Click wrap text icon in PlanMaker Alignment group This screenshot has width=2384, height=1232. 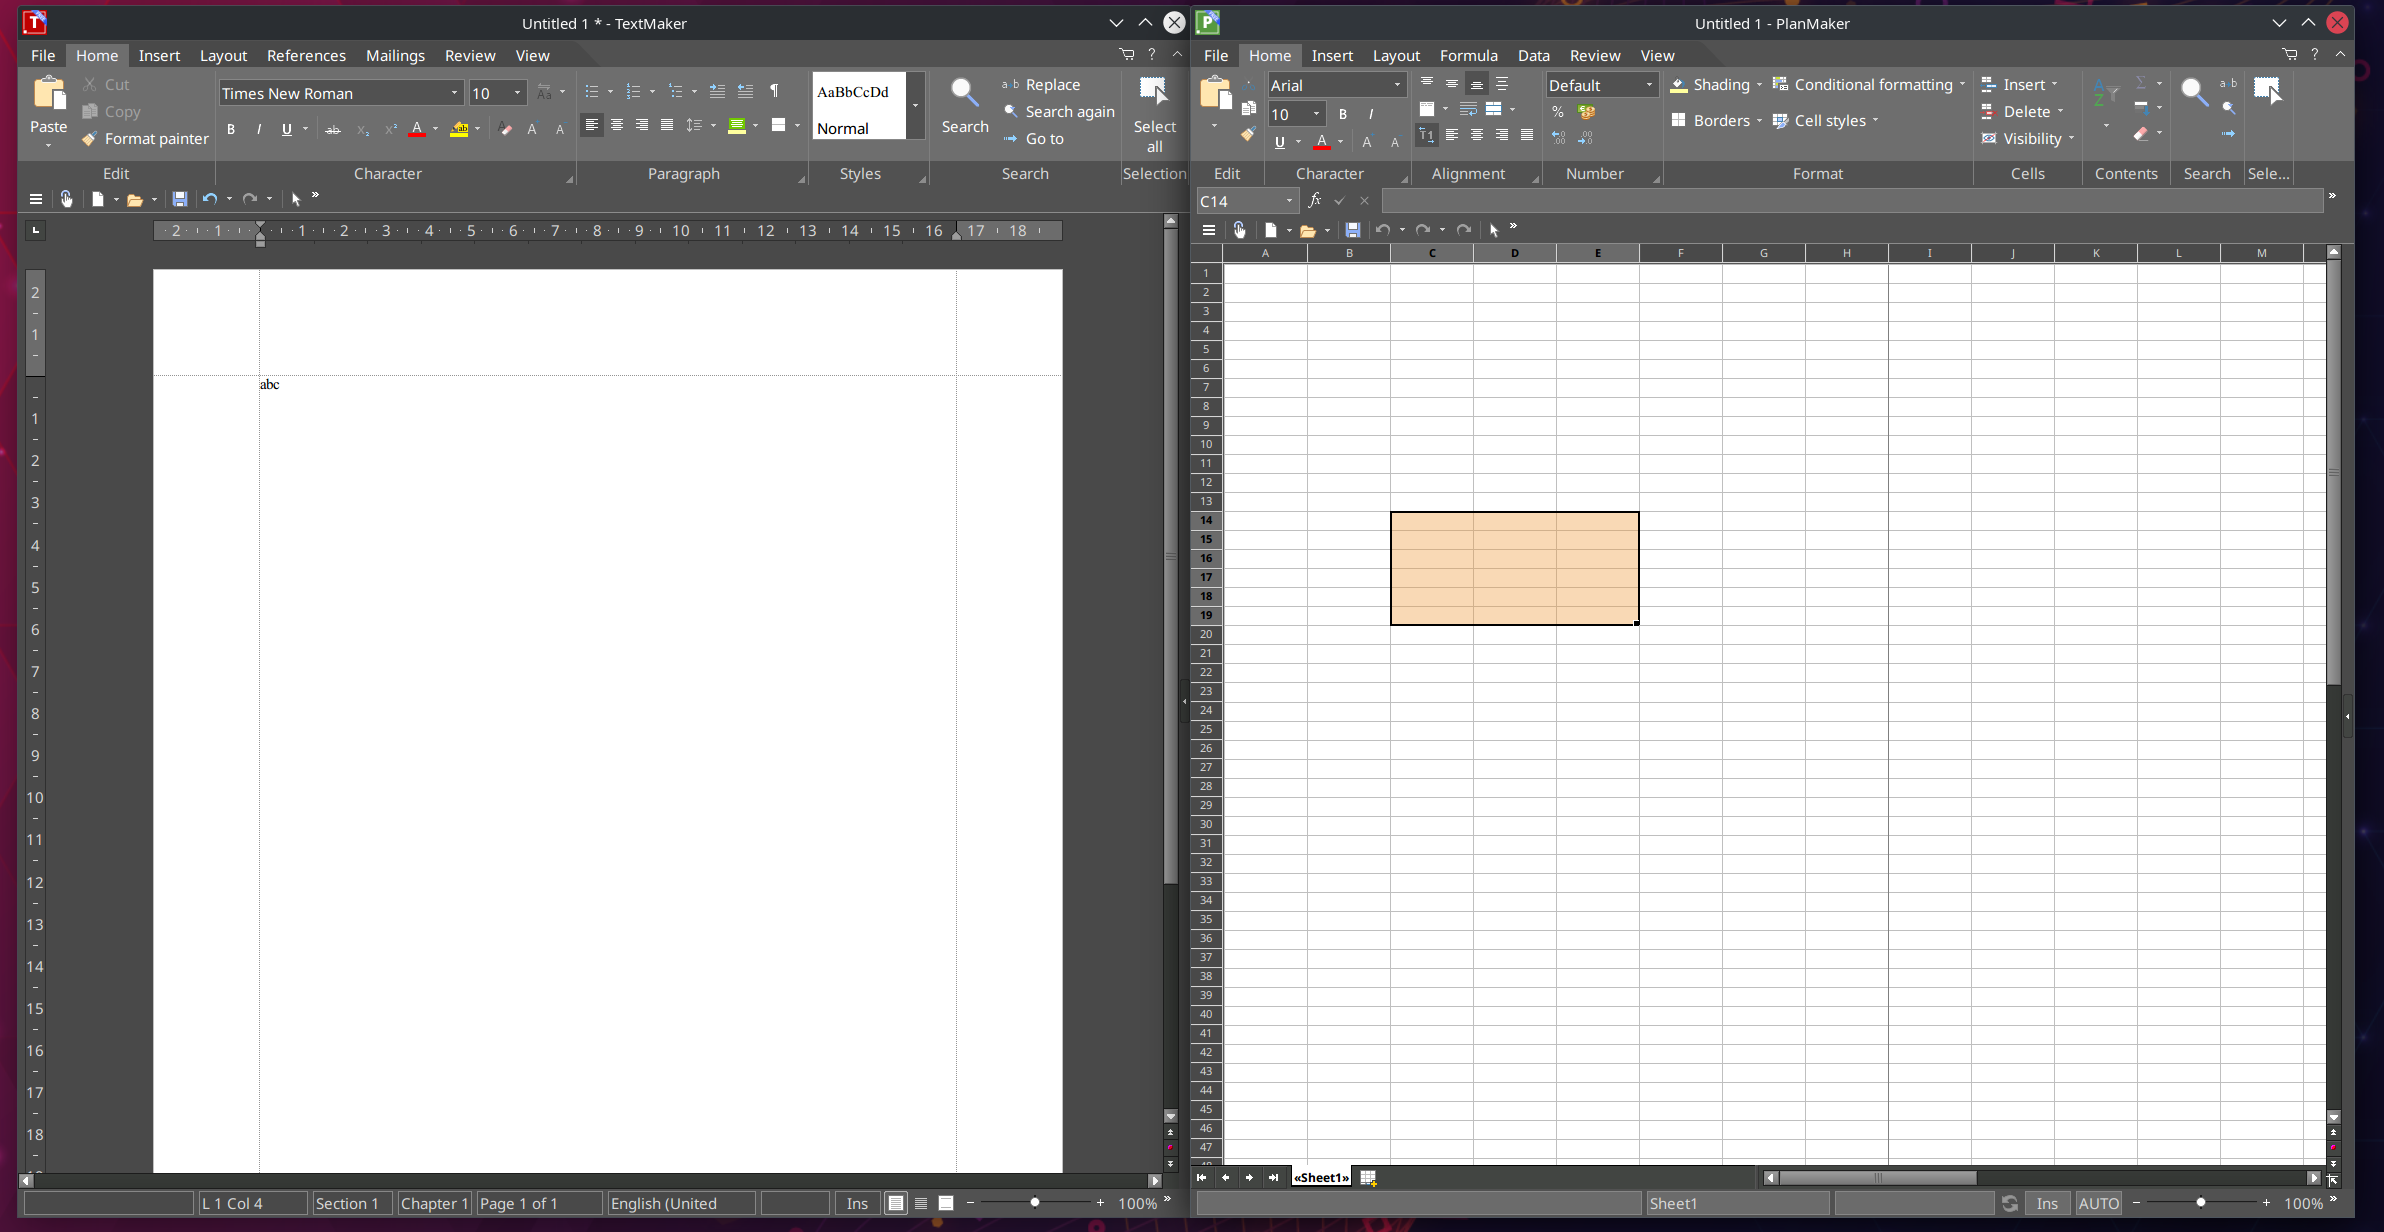[x=1468, y=109]
